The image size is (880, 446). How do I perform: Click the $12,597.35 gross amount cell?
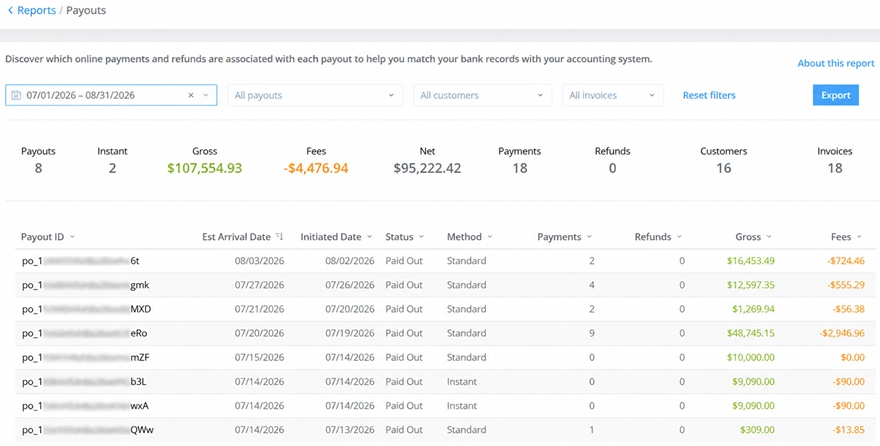coord(751,285)
